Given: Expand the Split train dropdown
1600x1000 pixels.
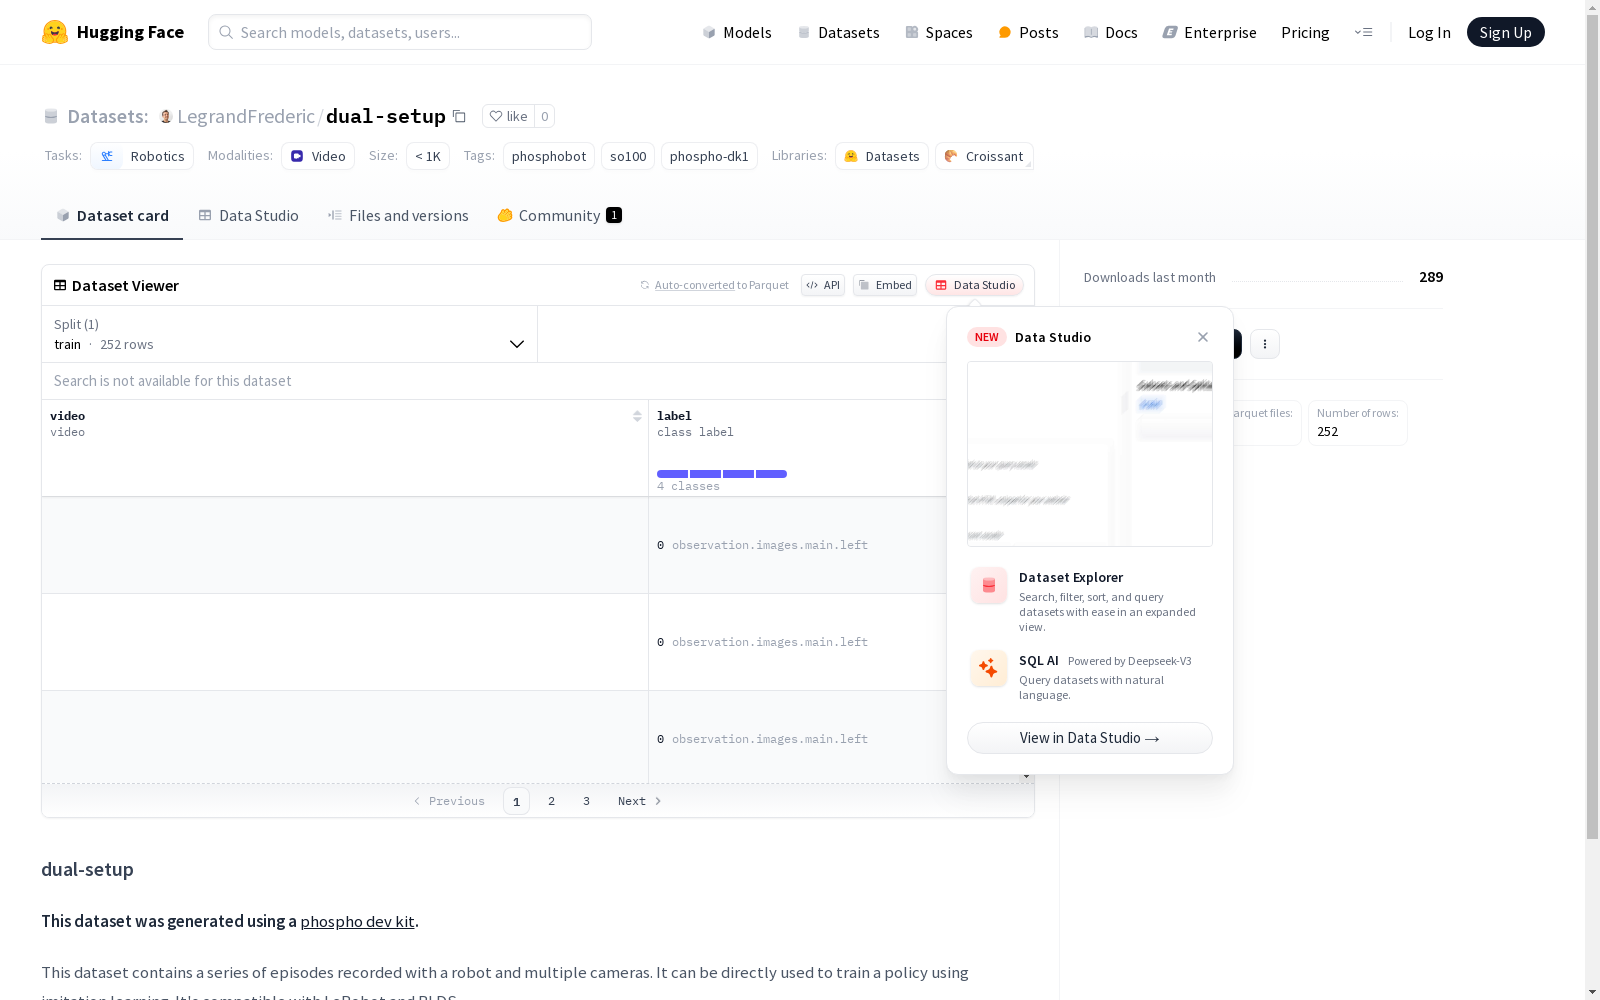Looking at the screenshot, I should click(290, 334).
